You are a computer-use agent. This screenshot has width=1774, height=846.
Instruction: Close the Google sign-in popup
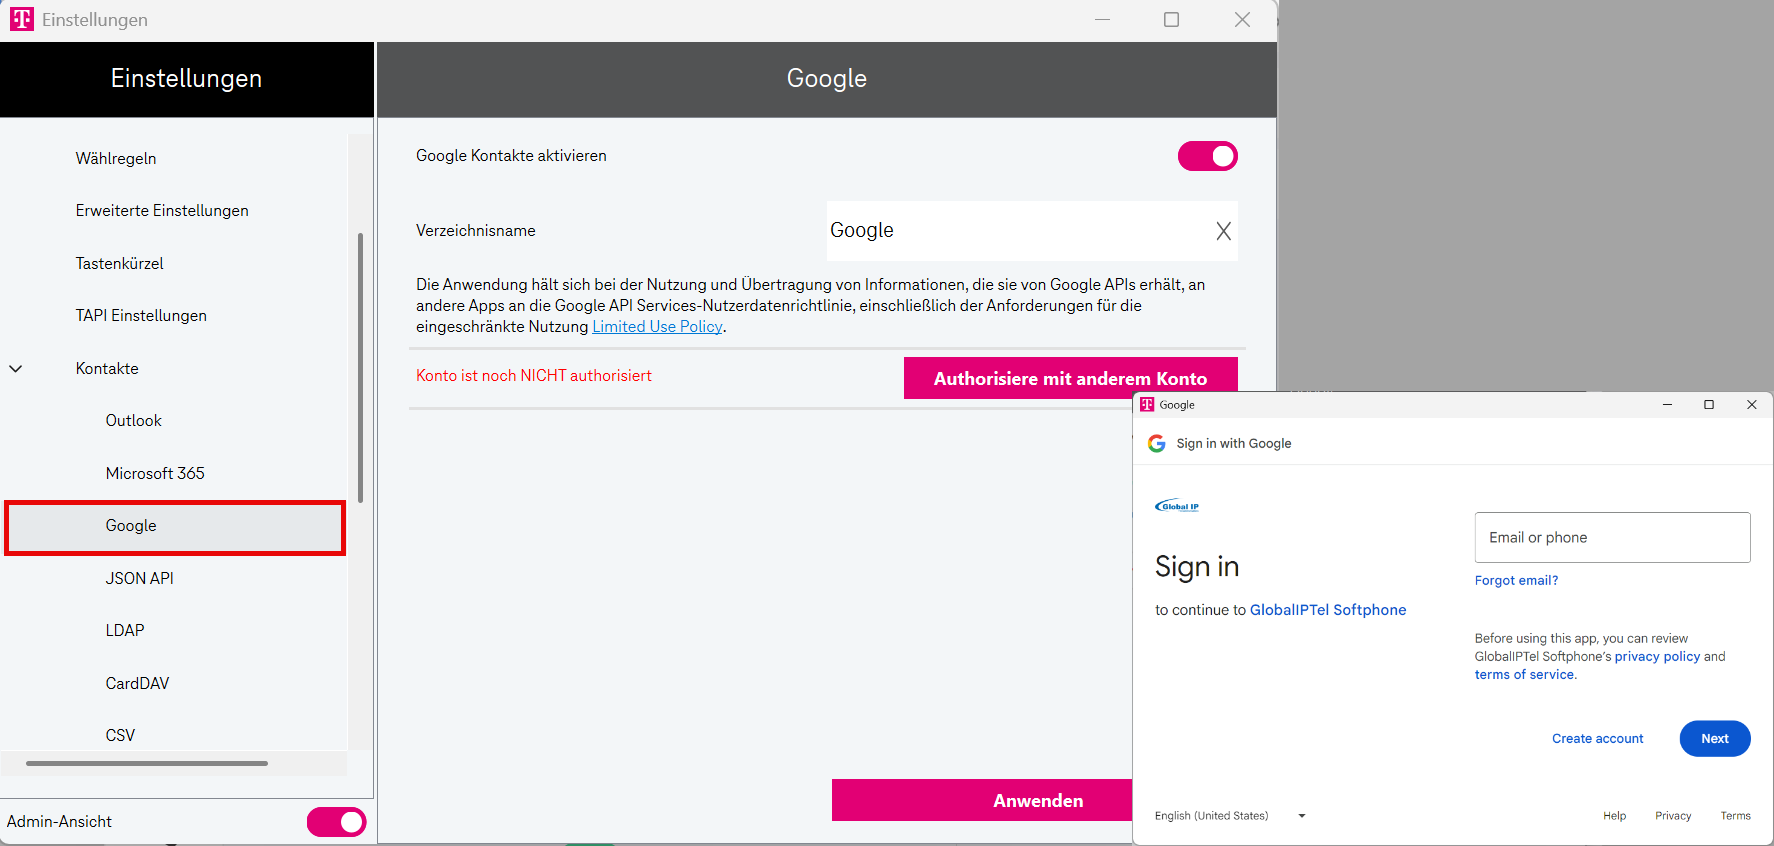[1751, 405]
